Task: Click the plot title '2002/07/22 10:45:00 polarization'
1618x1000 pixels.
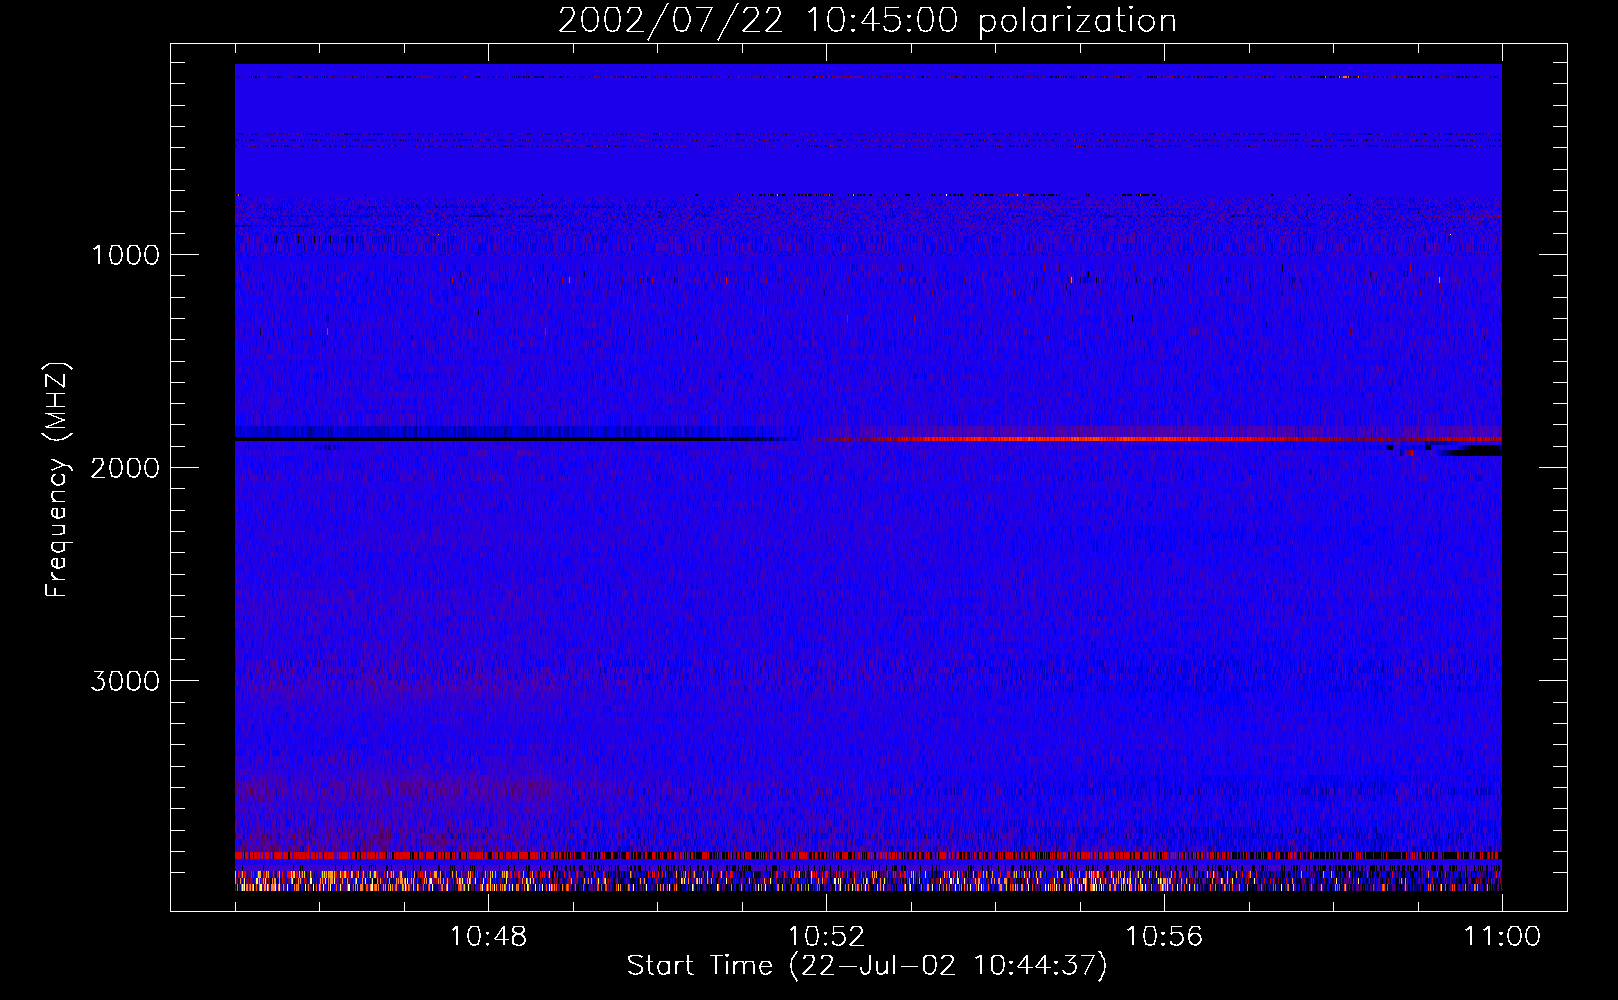Action: coord(867,21)
